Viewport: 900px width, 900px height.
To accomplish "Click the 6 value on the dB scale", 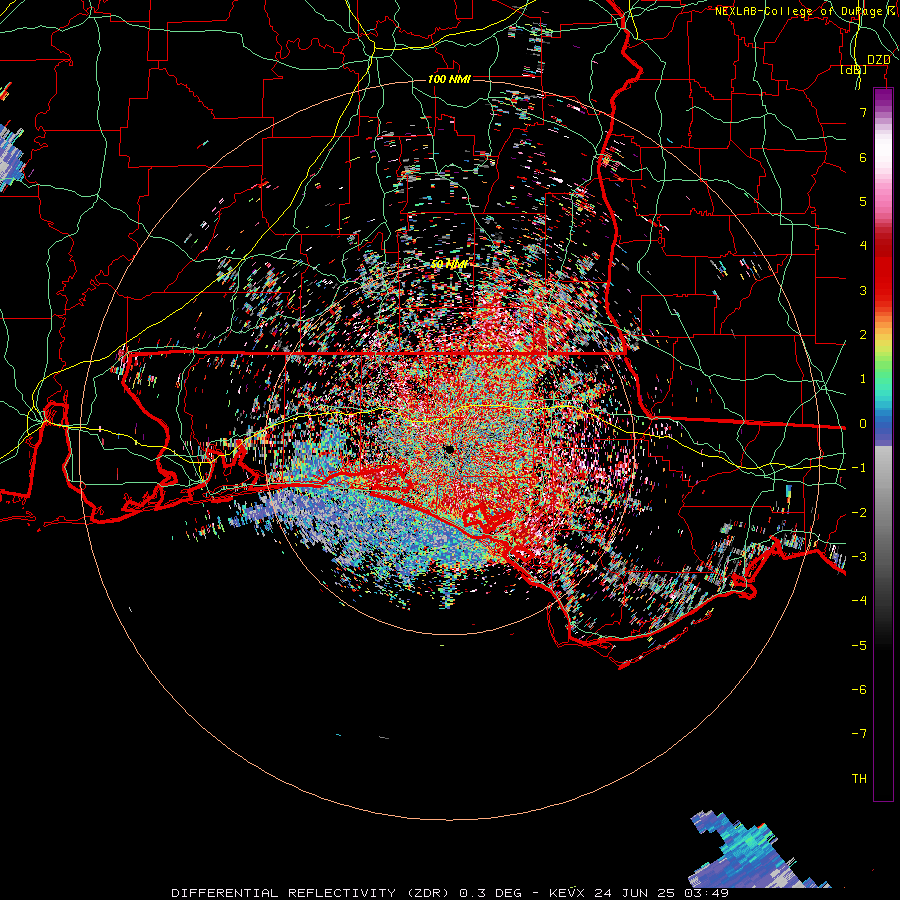I will [x=863, y=157].
